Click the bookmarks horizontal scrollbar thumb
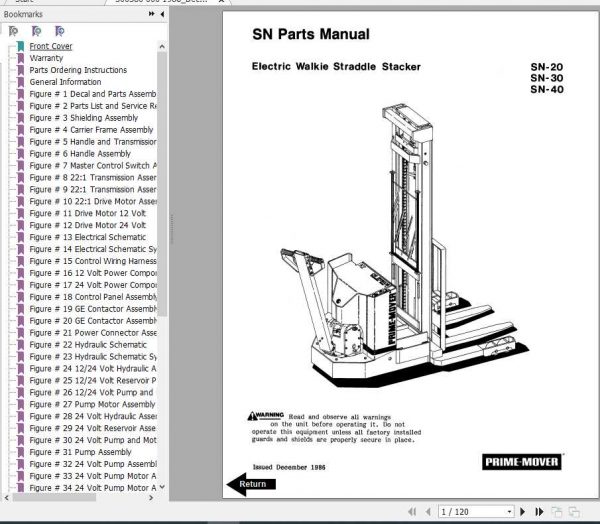Viewport: 600px width, 524px height. (x=54, y=498)
